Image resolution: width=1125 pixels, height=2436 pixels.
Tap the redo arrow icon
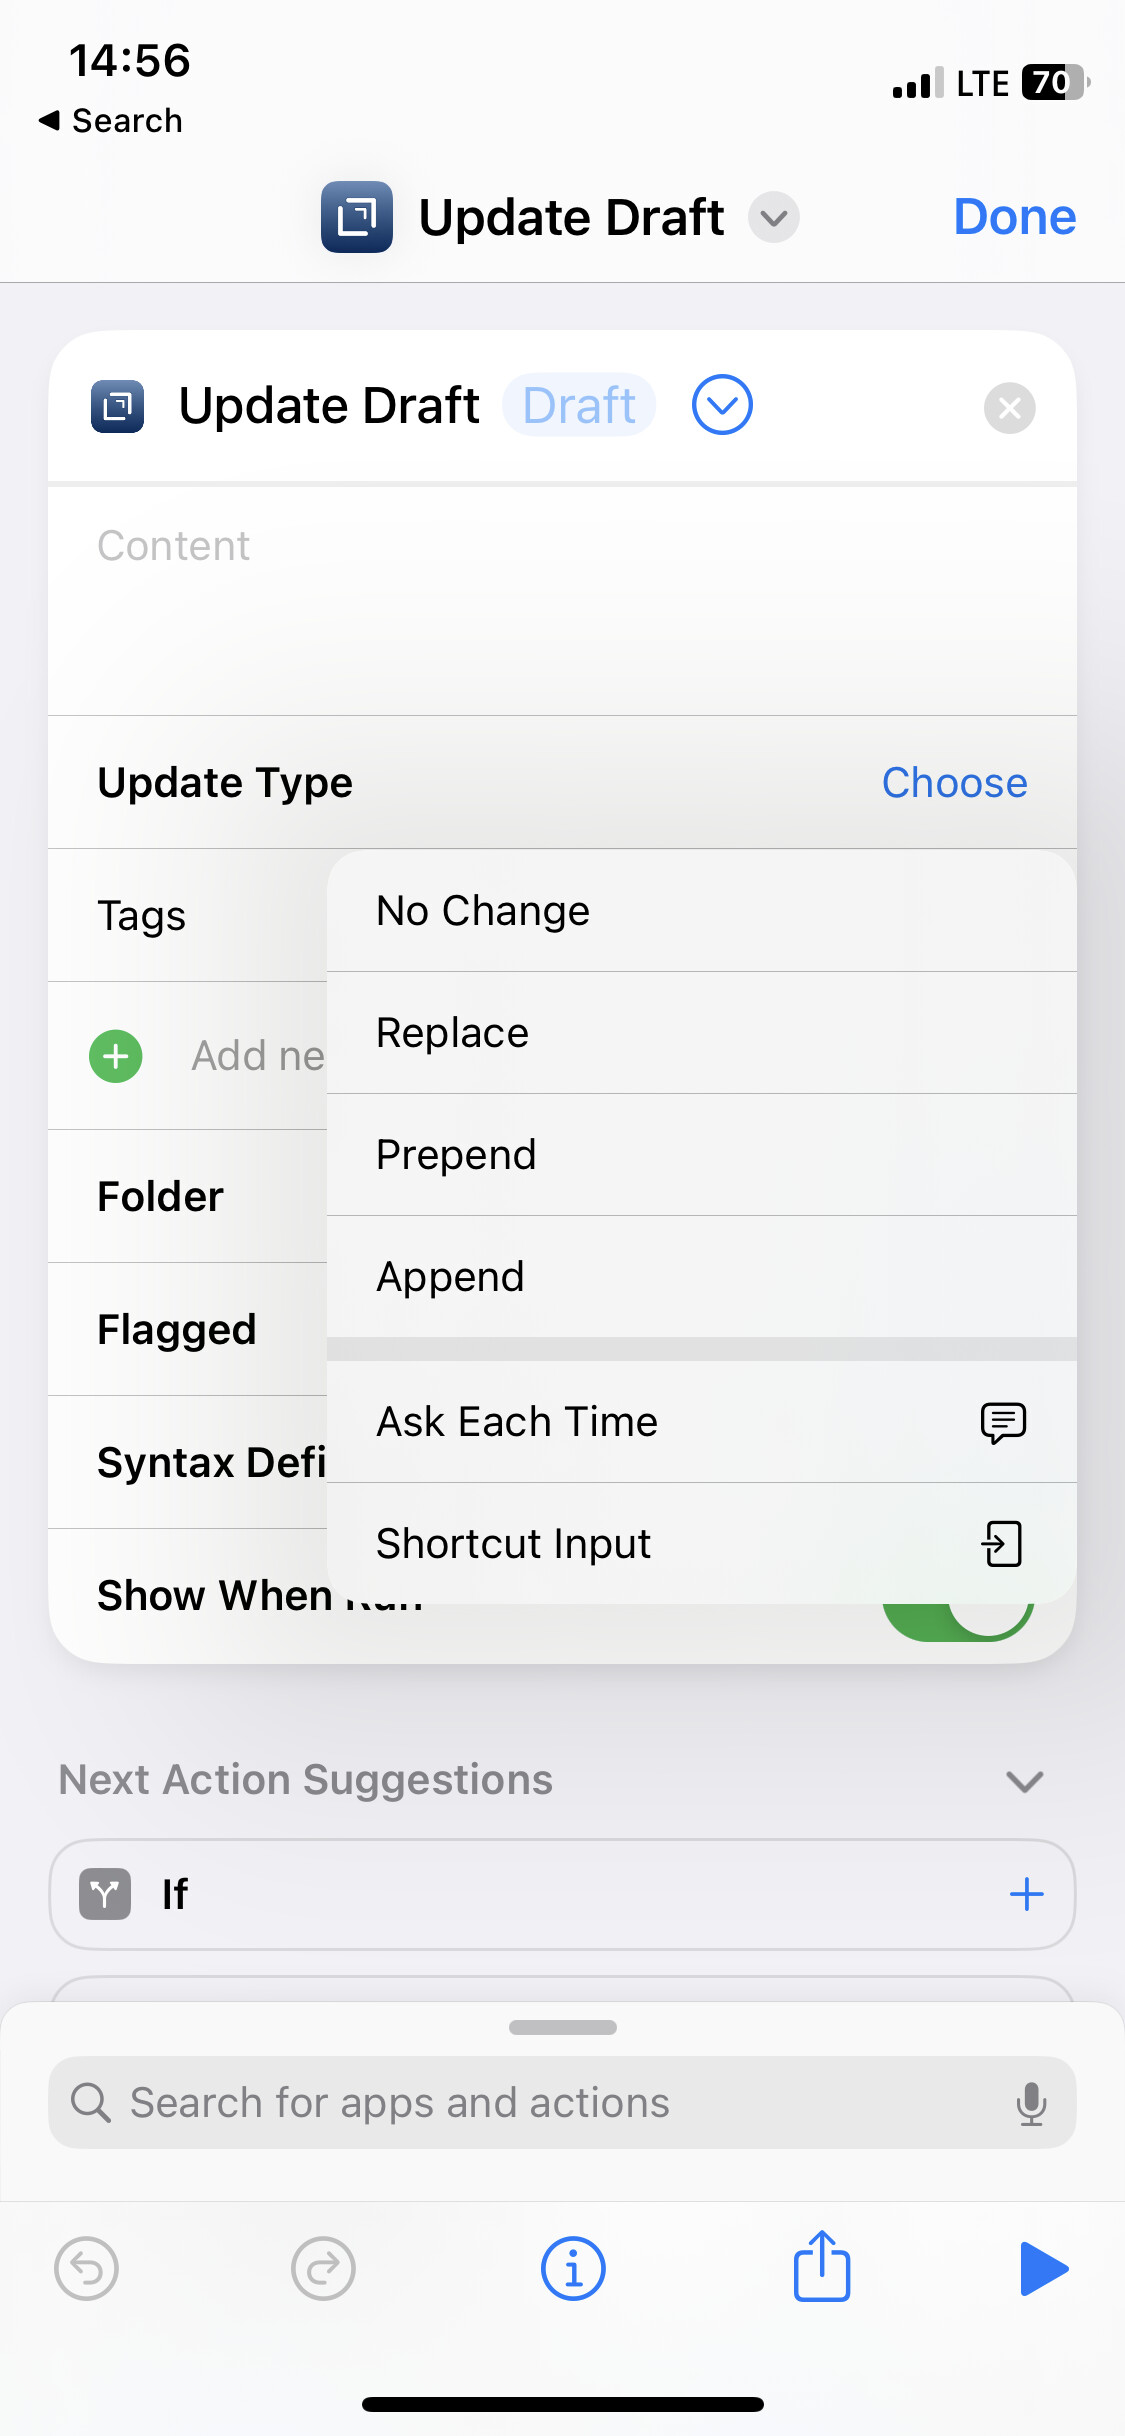coord(323,2268)
